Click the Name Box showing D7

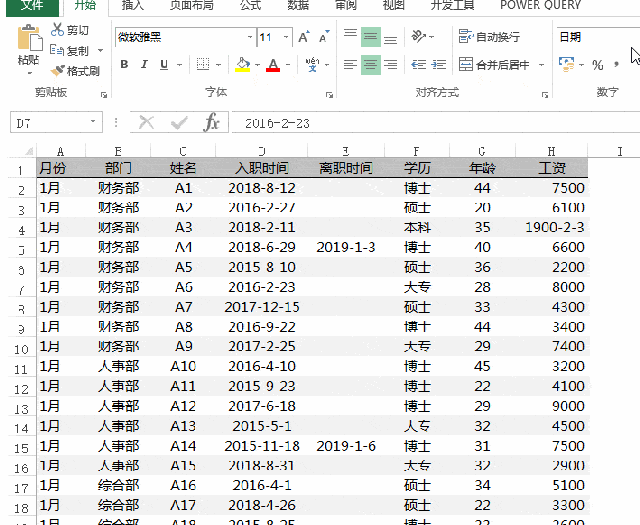click(56, 122)
